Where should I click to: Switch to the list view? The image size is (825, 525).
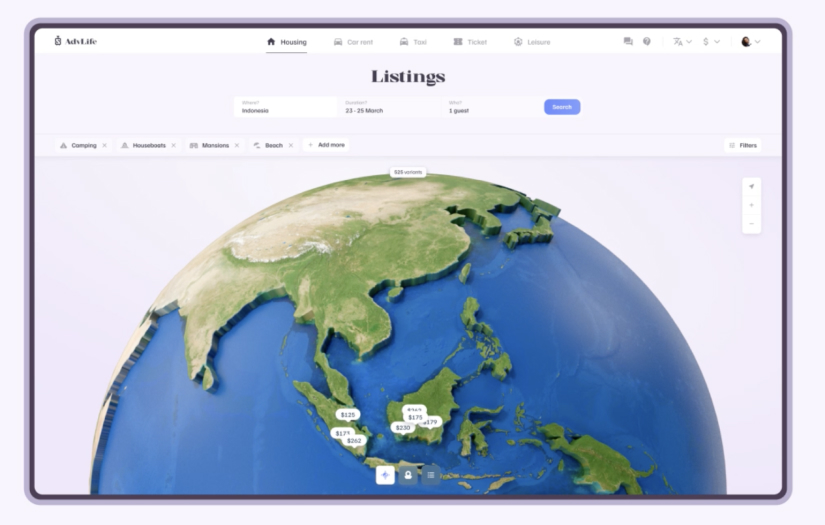coord(431,475)
